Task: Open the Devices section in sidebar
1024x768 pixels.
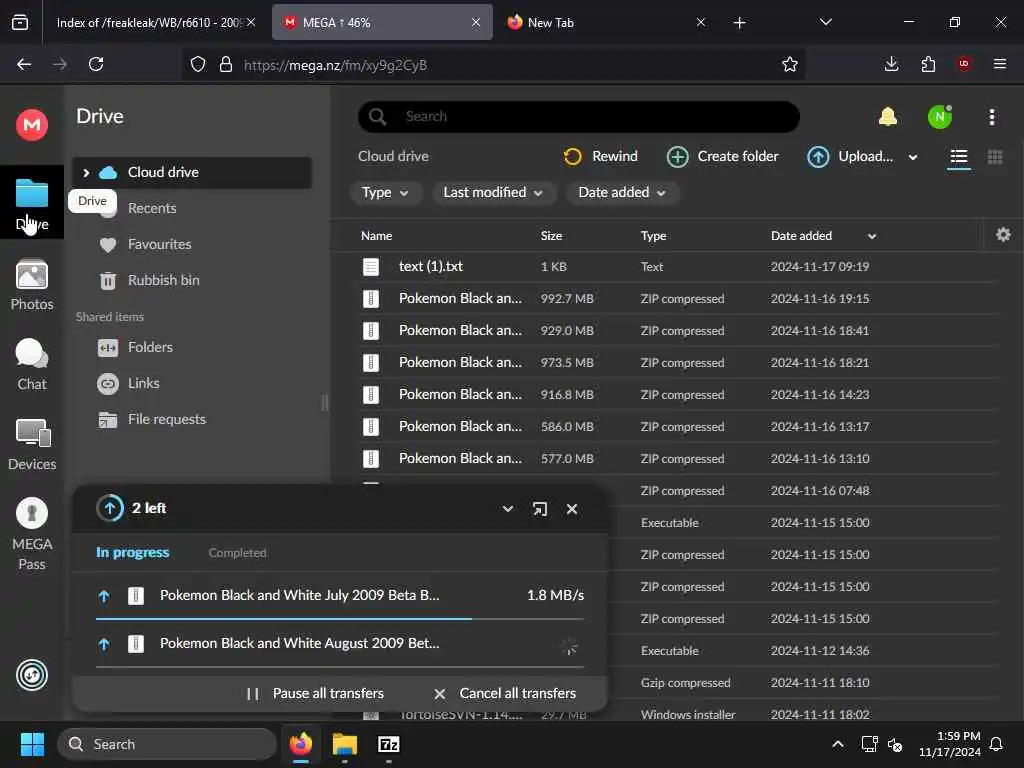Action: 32,445
